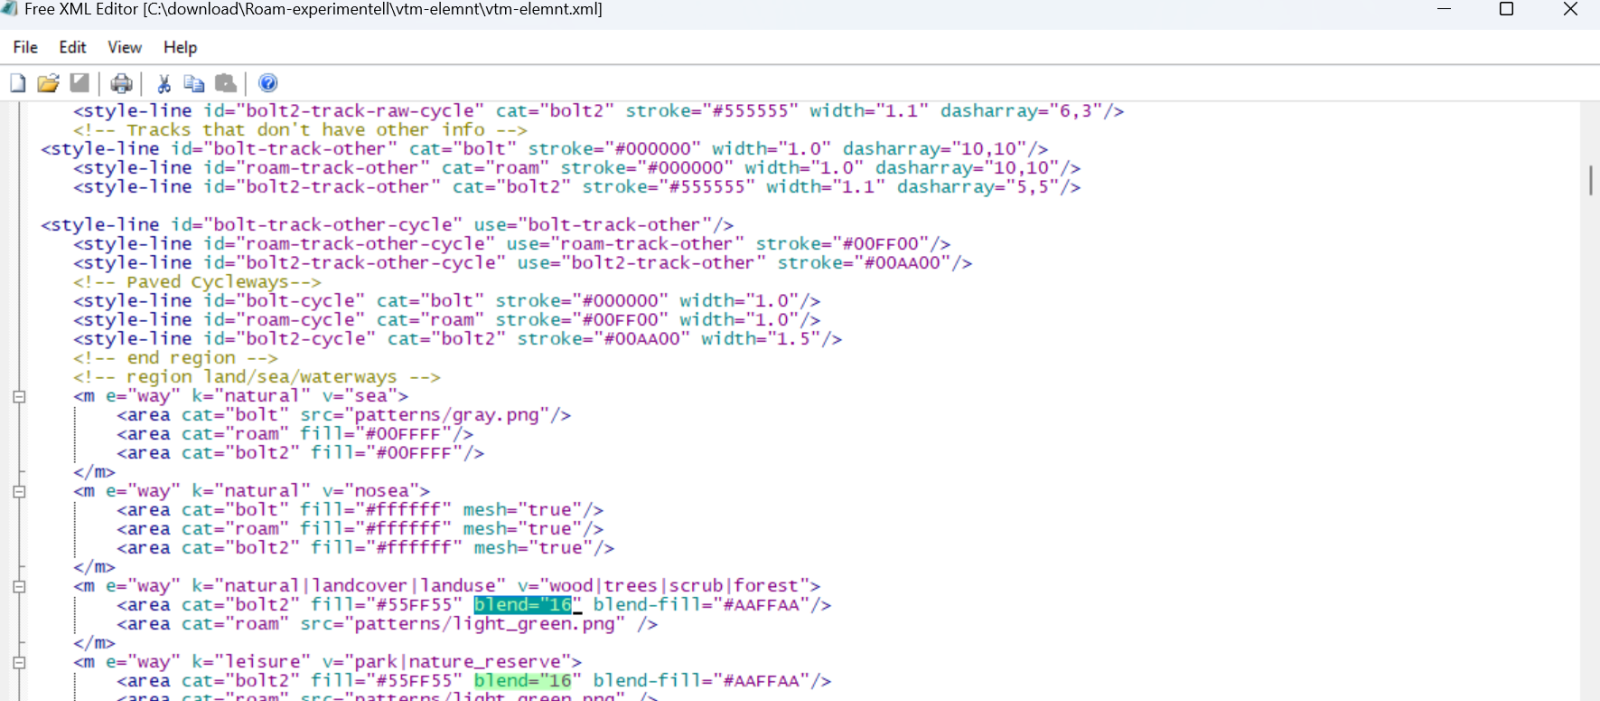The image size is (1600, 701).
Task: Click the Save toolbar icon
Action: (x=80, y=83)
